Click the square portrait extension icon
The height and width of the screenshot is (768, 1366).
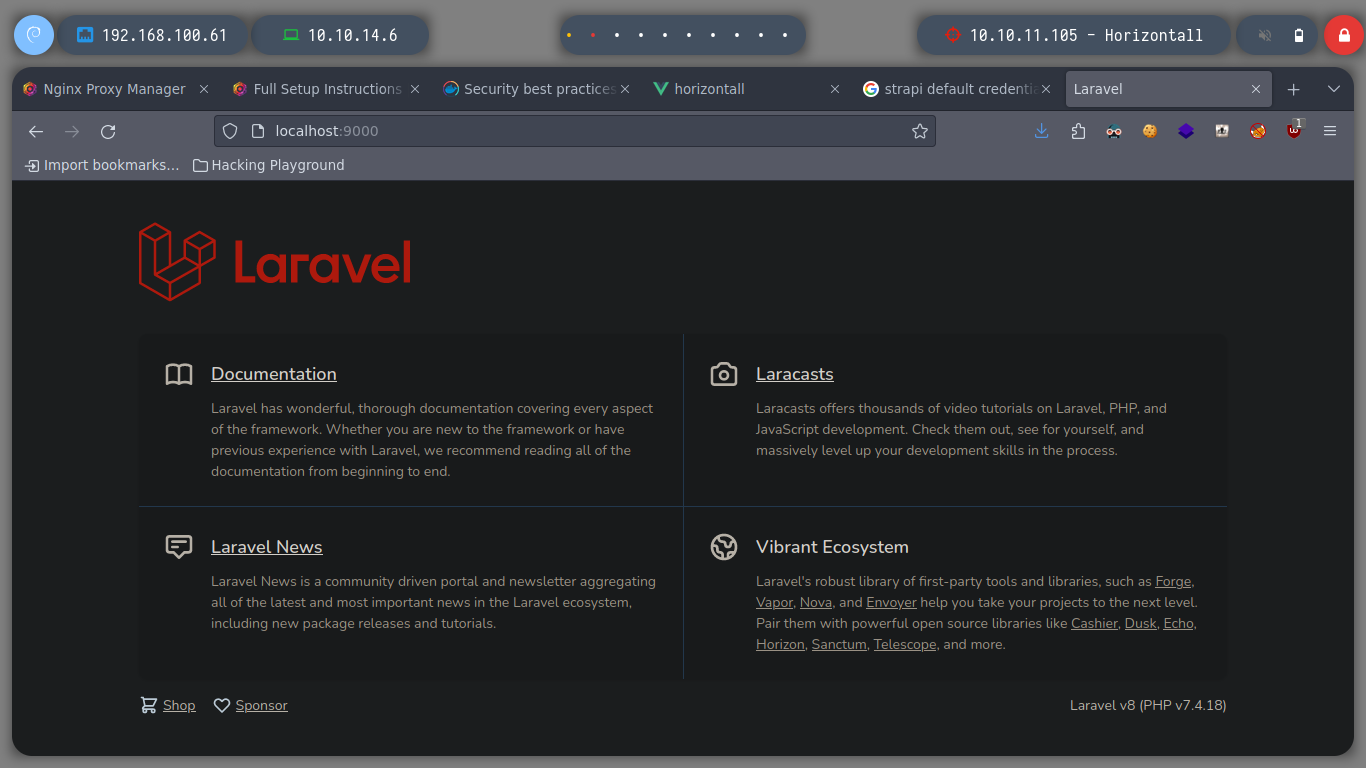(1222, 131)
